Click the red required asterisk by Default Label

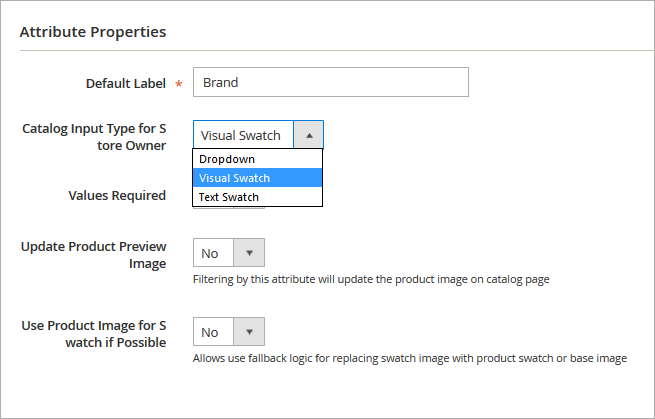pyautogui.click(x=179, y=85)
